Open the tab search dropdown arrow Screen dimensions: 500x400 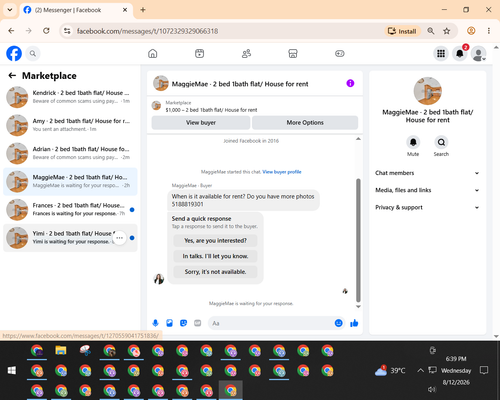10,10
